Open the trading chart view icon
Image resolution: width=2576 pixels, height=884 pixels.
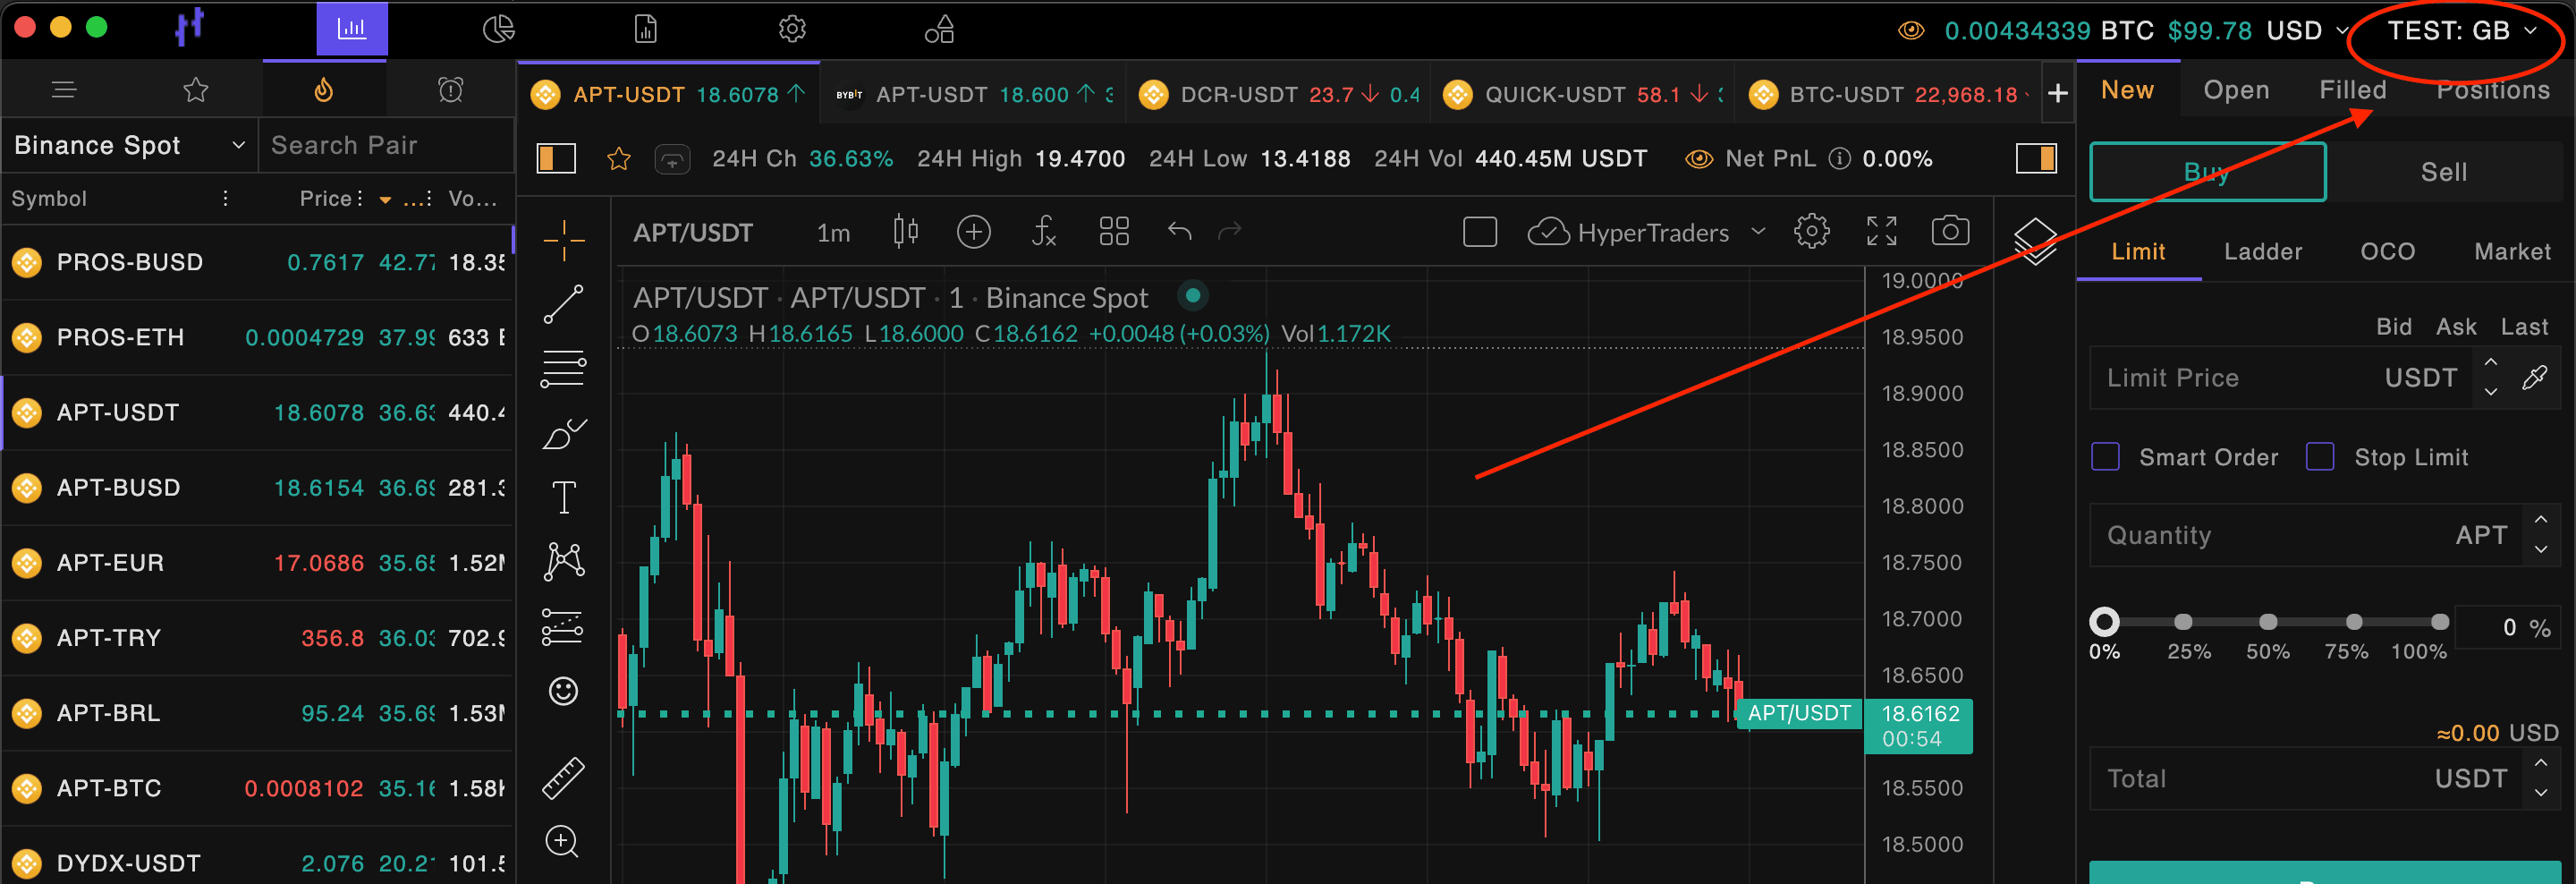(x=352, y=29)
